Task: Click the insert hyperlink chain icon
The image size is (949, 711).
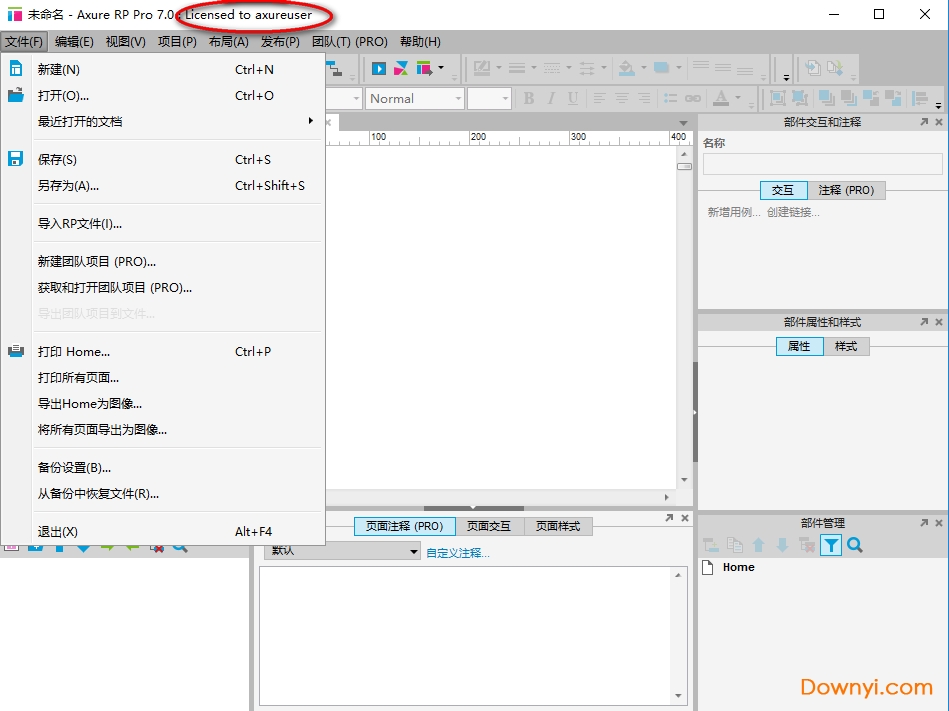Action: click(693, 98)
